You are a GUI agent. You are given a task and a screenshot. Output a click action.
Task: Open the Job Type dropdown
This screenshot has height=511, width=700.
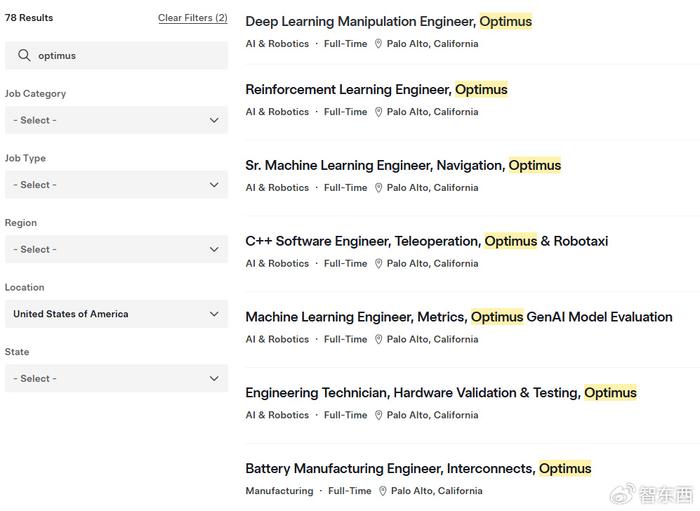[116, 185]
